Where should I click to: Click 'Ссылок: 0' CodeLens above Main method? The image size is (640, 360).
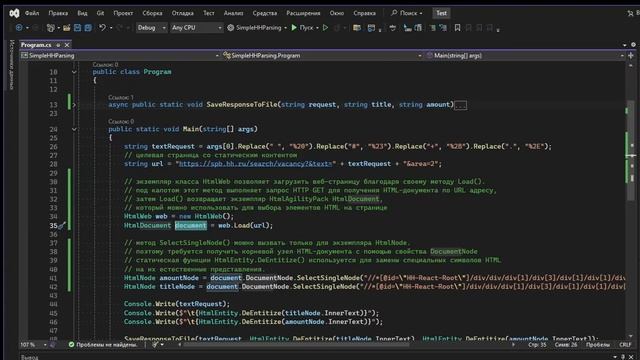pyautogui.click(x=121, y=121)
